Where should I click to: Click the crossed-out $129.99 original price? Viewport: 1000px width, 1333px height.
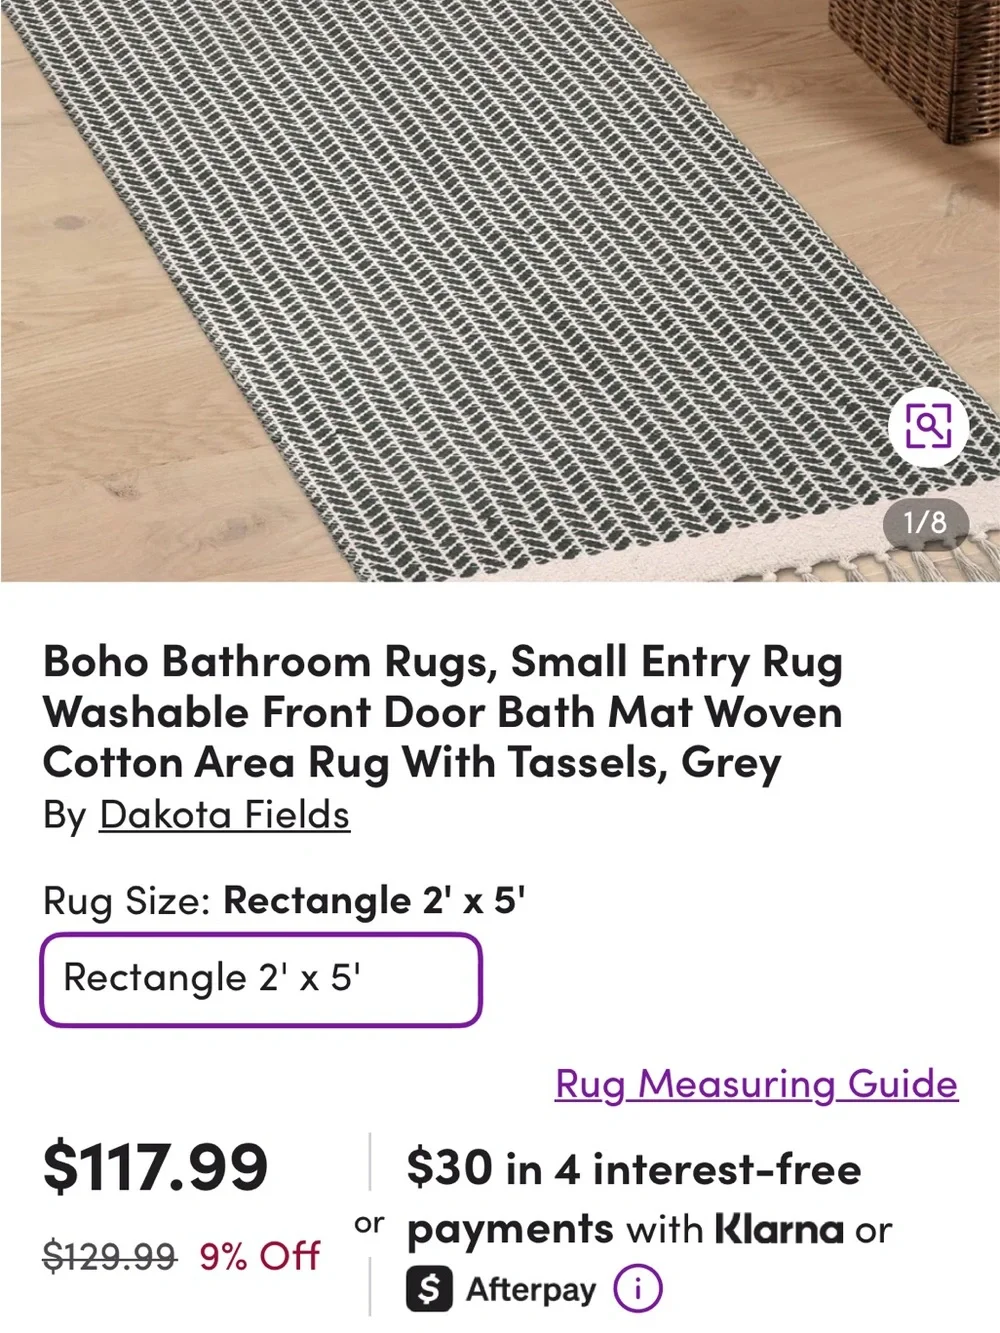click(109, 1255)
